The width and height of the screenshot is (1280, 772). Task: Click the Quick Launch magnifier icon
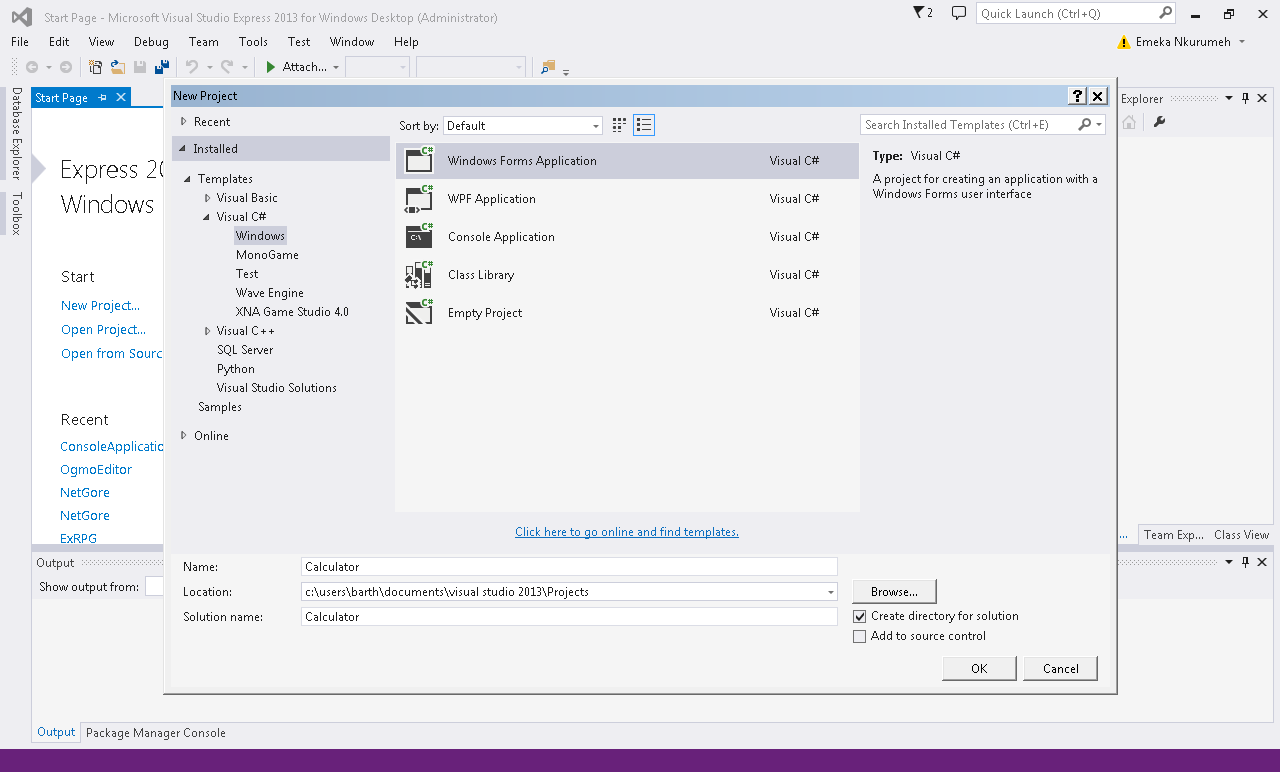pos(1165,13)
